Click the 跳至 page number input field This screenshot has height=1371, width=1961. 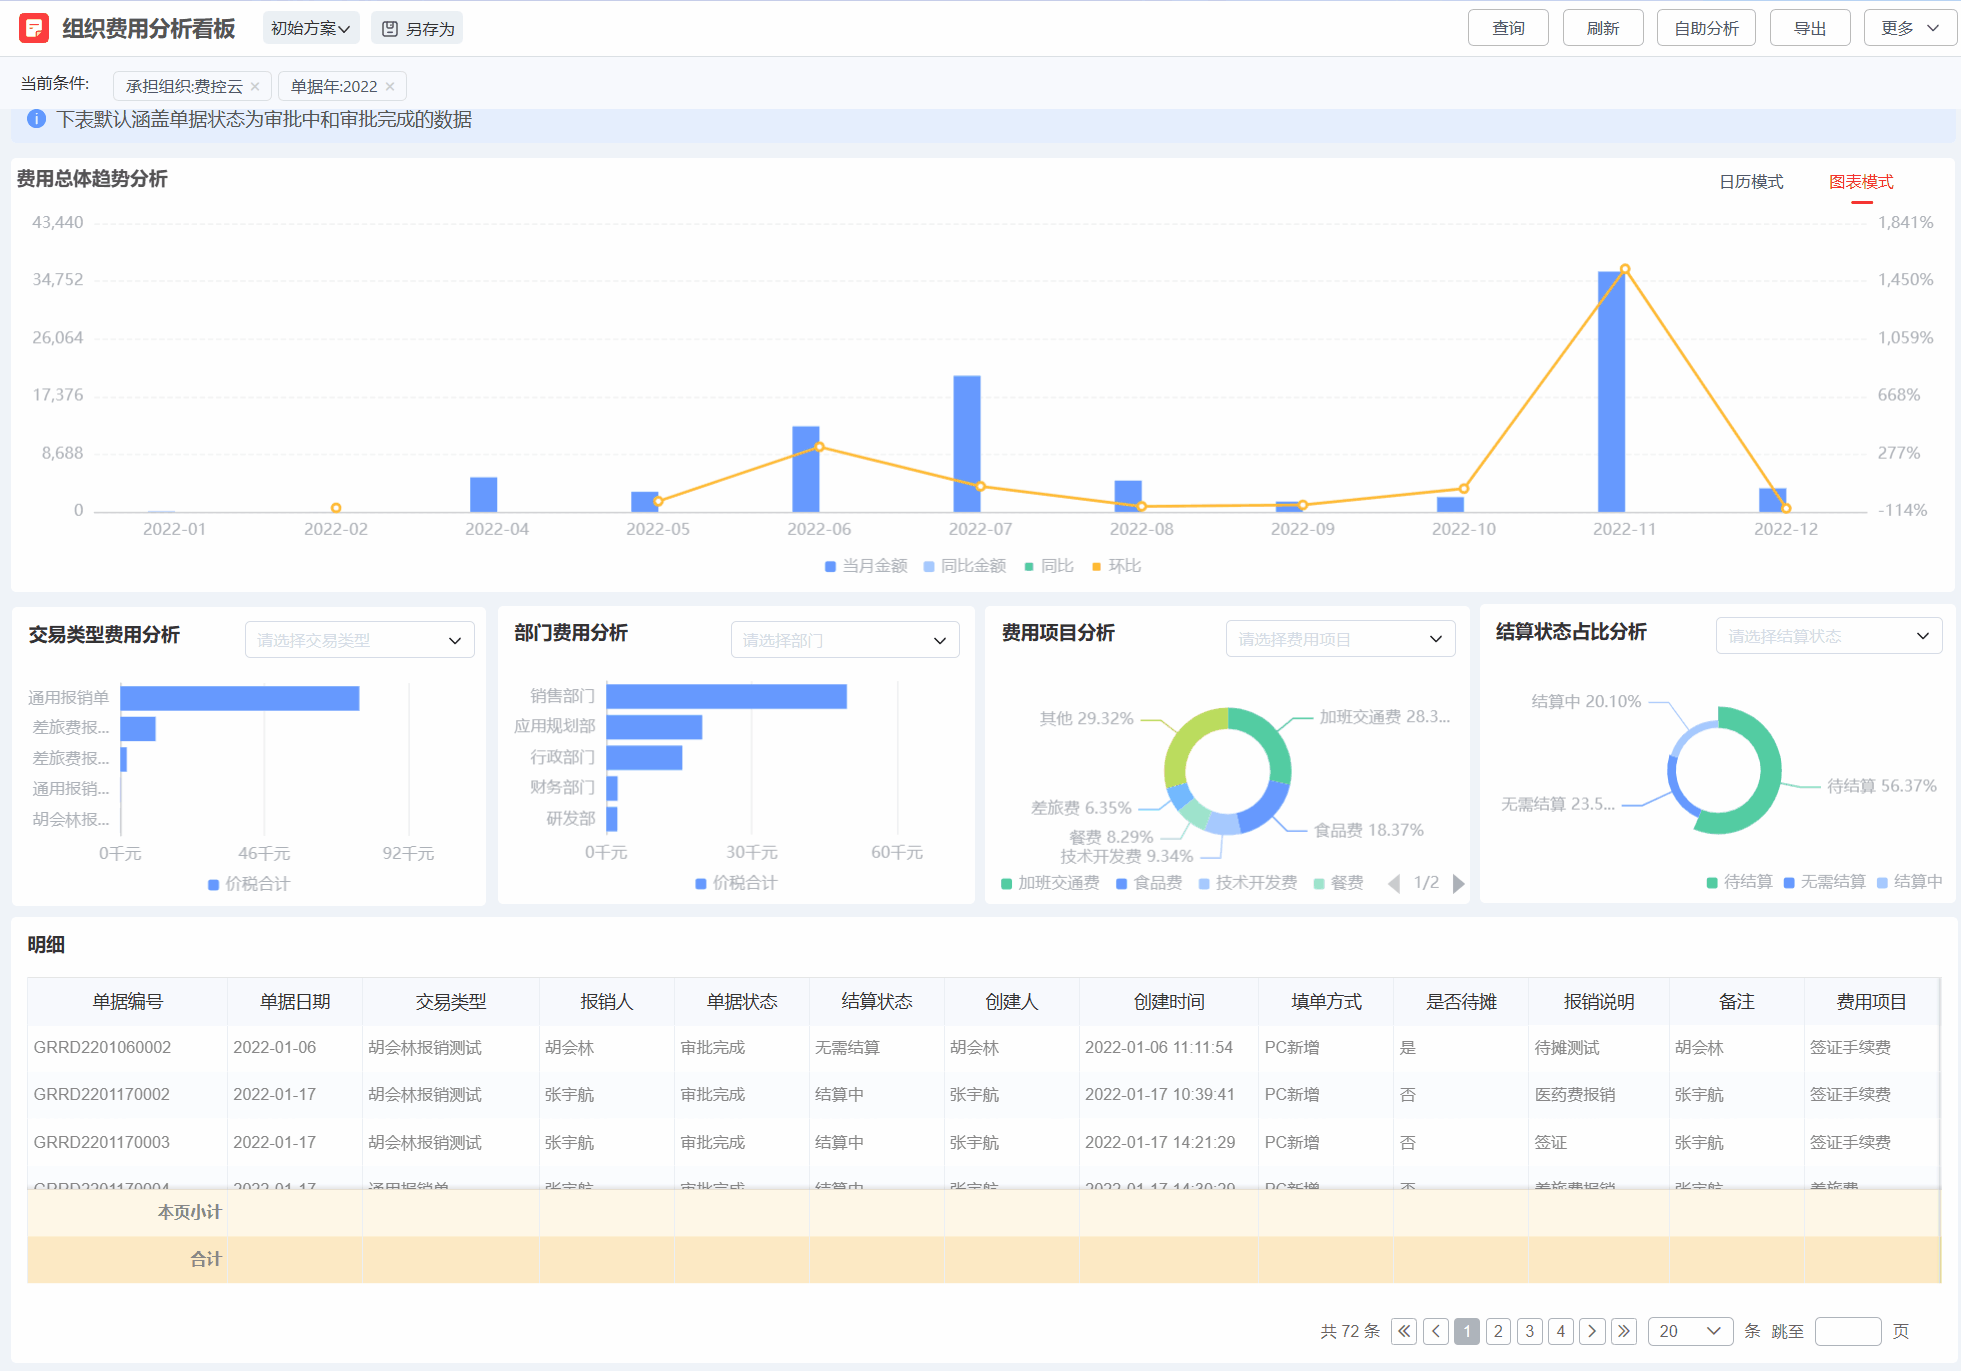coord(1847,1331)
